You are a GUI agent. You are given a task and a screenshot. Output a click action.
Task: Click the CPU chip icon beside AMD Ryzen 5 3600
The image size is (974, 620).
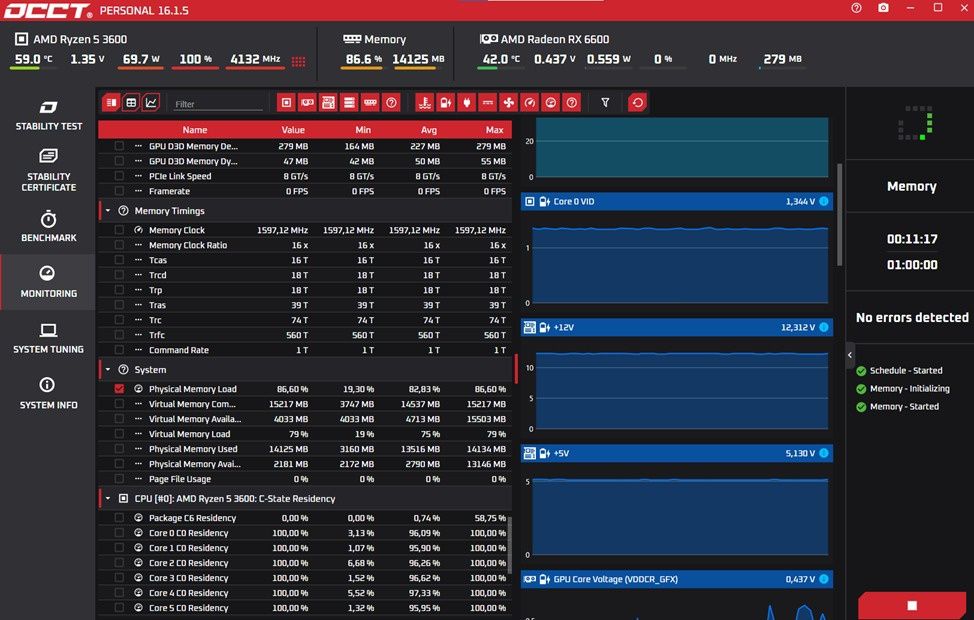click(21, 39)
